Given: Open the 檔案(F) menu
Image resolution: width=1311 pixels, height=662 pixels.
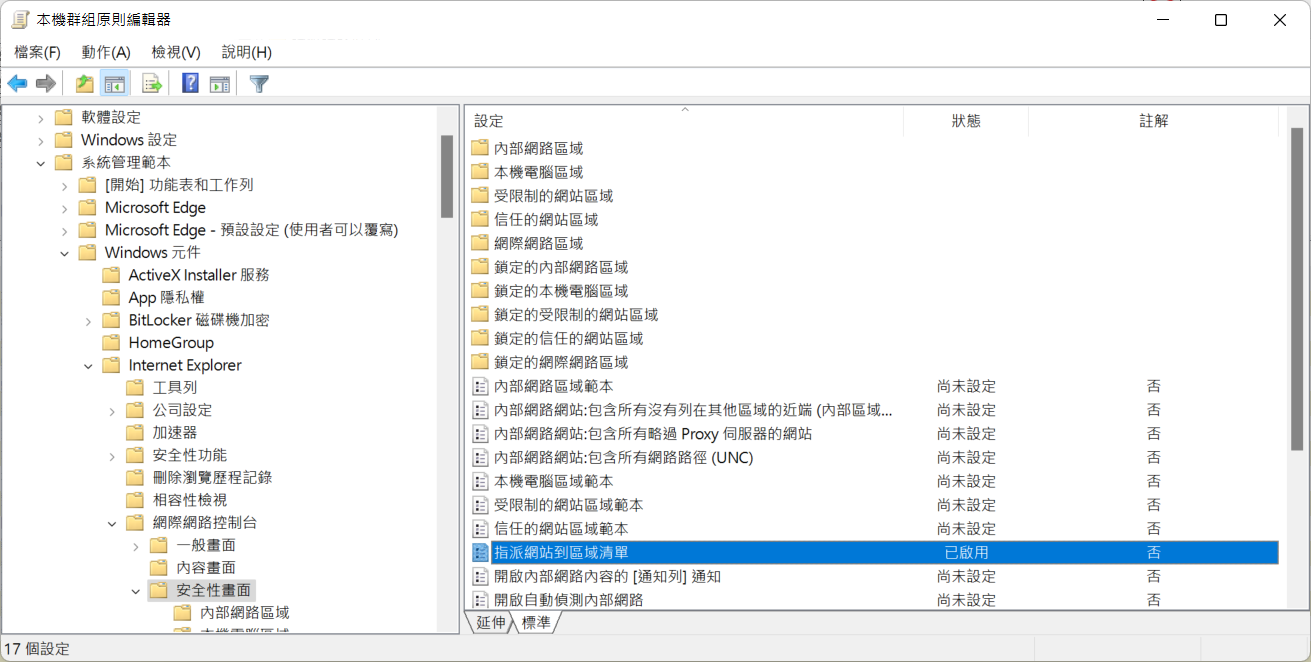Looking at the screenshot, I should point(37,52).
